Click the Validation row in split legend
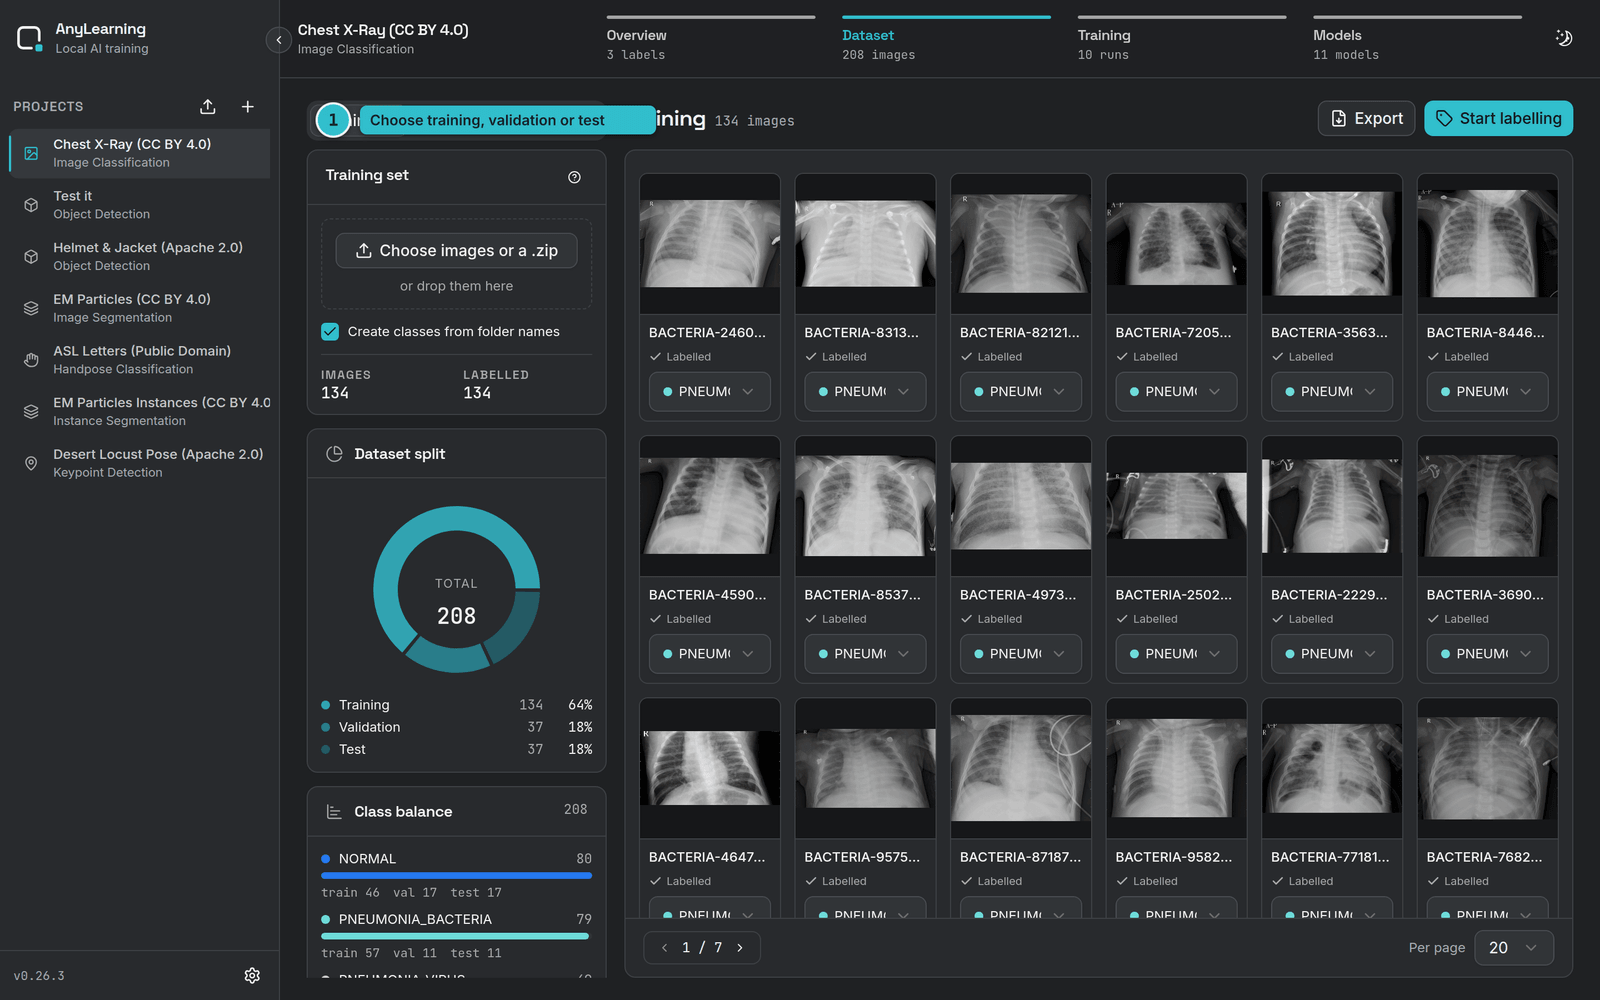 (x=456, y=727)
